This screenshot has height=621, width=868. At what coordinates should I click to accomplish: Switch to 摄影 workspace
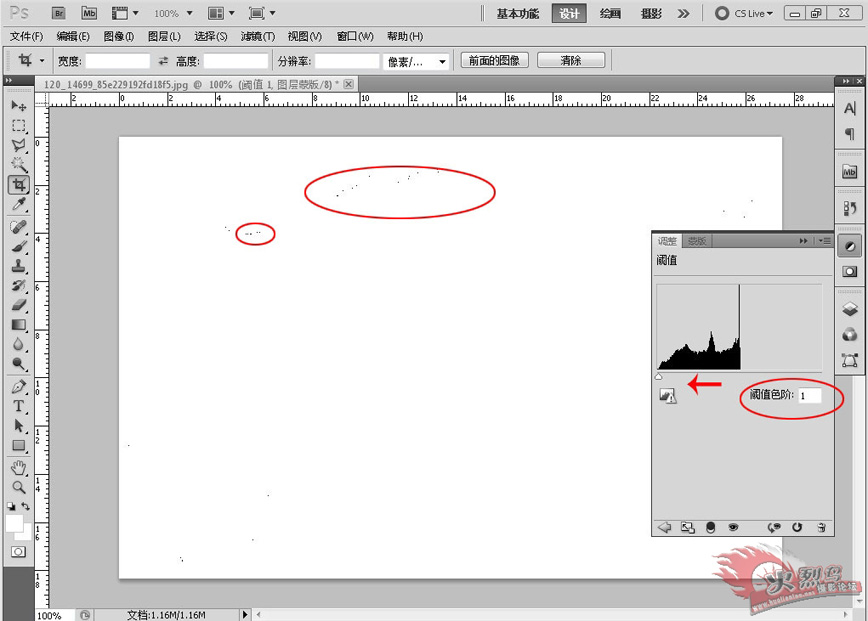click(651, 14)
